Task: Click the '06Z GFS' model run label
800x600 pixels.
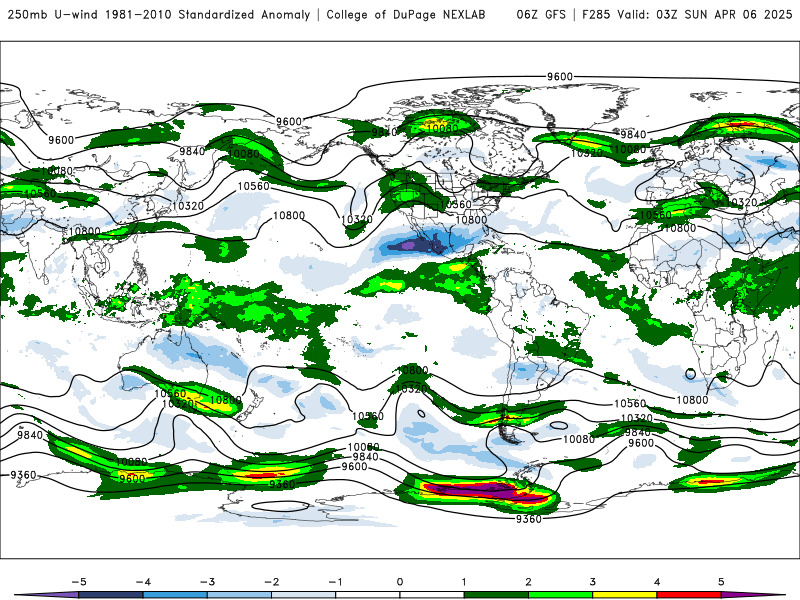Action: point(541,15)
